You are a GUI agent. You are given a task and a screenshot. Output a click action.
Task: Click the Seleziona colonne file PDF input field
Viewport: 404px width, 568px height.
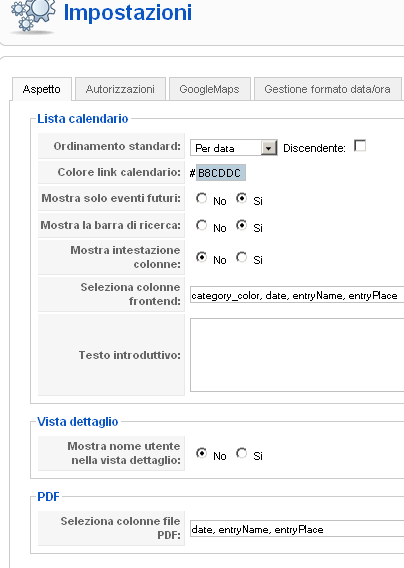point(297,529)
